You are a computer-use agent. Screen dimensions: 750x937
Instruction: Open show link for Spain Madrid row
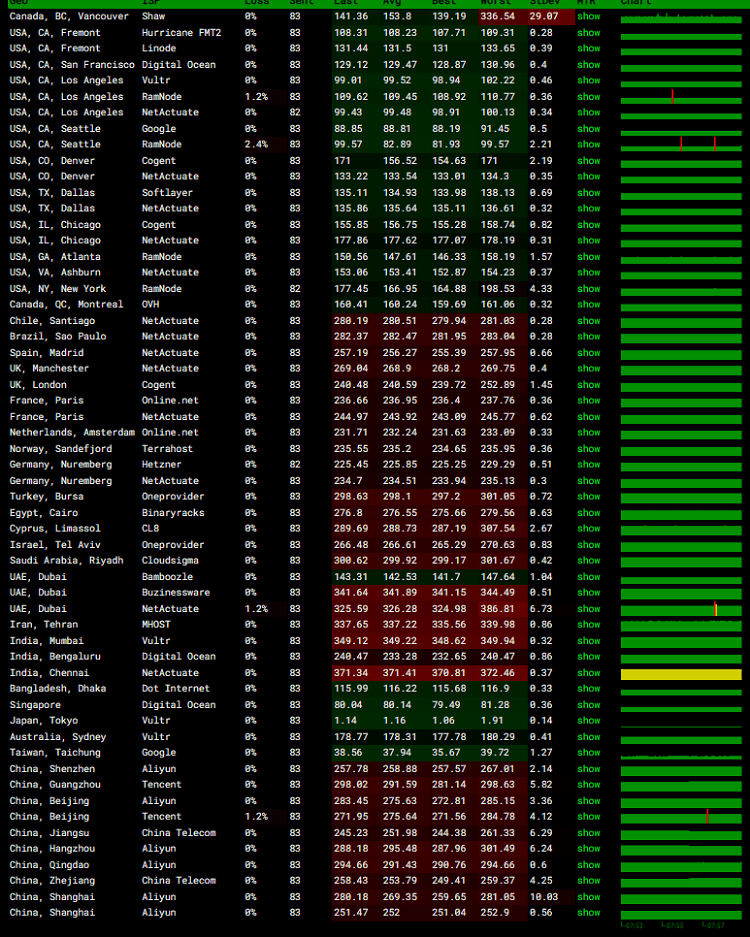[589, 353]
